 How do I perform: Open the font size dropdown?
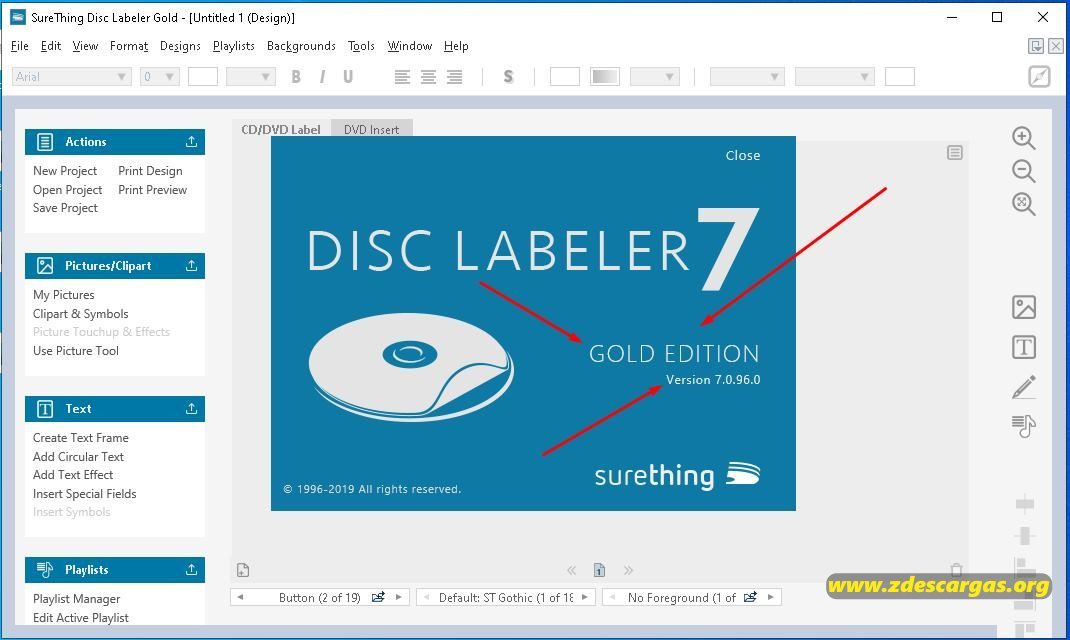pos(160,76)
